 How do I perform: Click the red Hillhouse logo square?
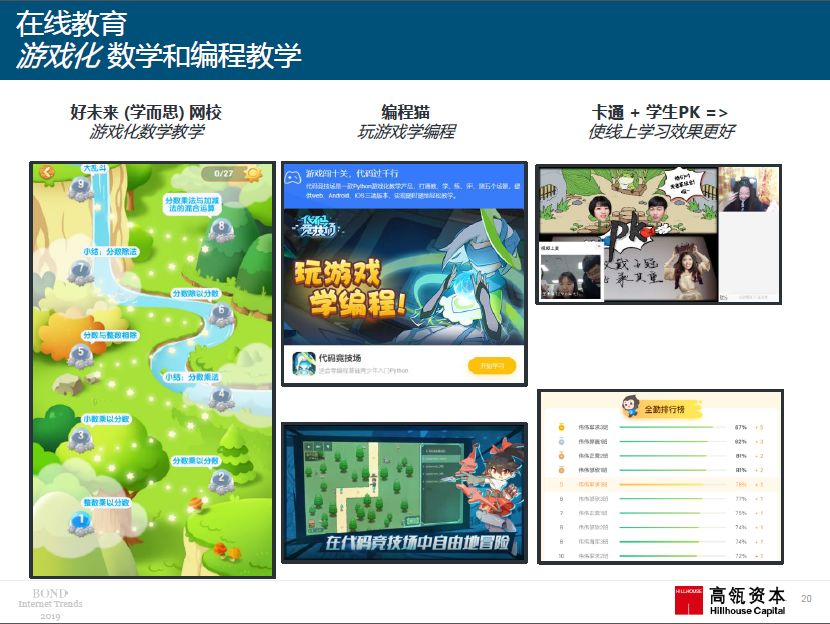click(688, 600)
